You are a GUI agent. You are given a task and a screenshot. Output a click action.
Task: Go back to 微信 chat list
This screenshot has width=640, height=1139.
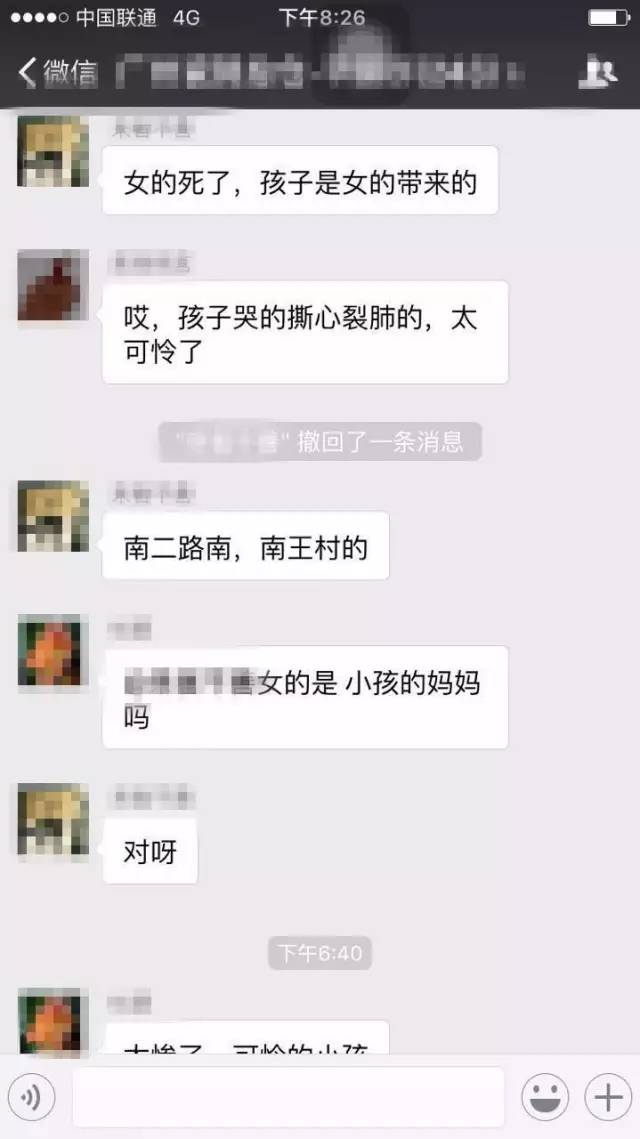coord(57,72)
